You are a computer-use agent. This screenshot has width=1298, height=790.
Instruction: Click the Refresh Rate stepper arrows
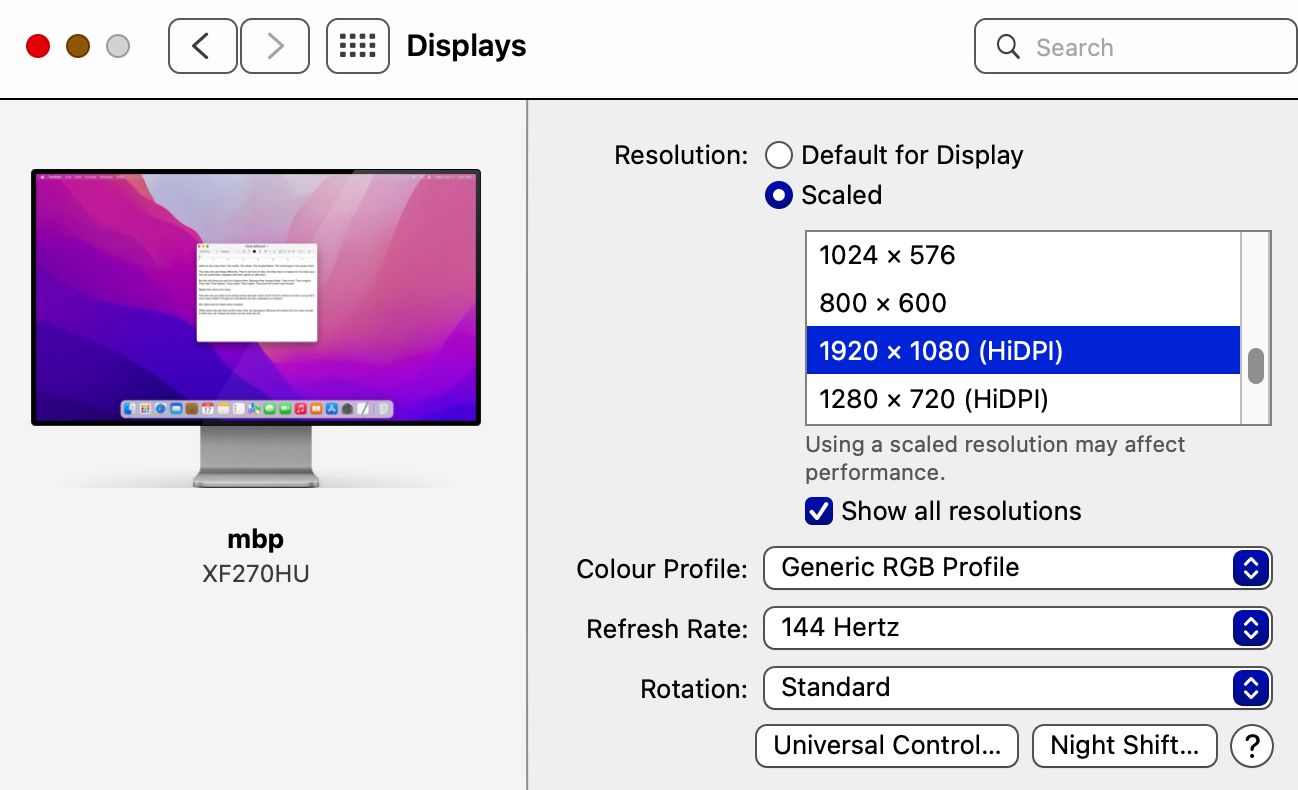[1250, 628]
